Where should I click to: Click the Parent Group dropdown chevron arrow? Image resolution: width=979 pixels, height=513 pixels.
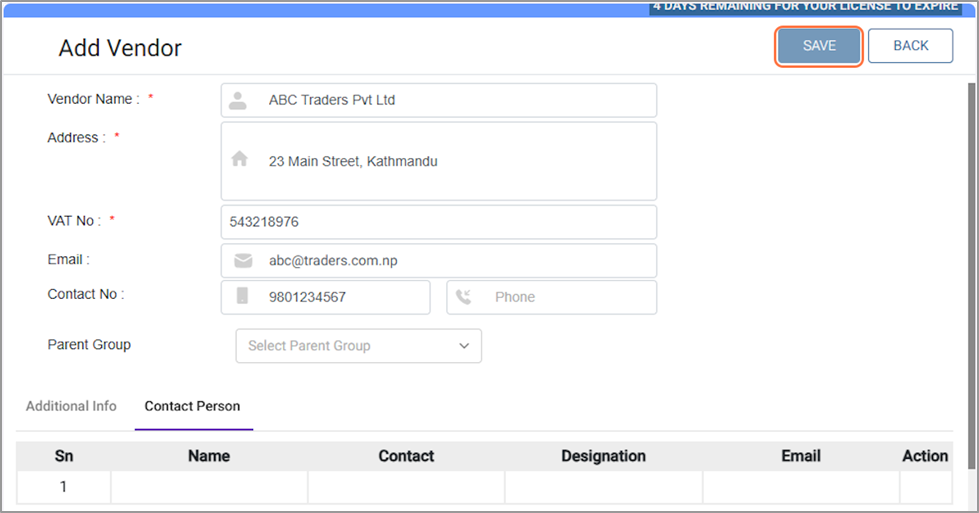pos(464,346)
